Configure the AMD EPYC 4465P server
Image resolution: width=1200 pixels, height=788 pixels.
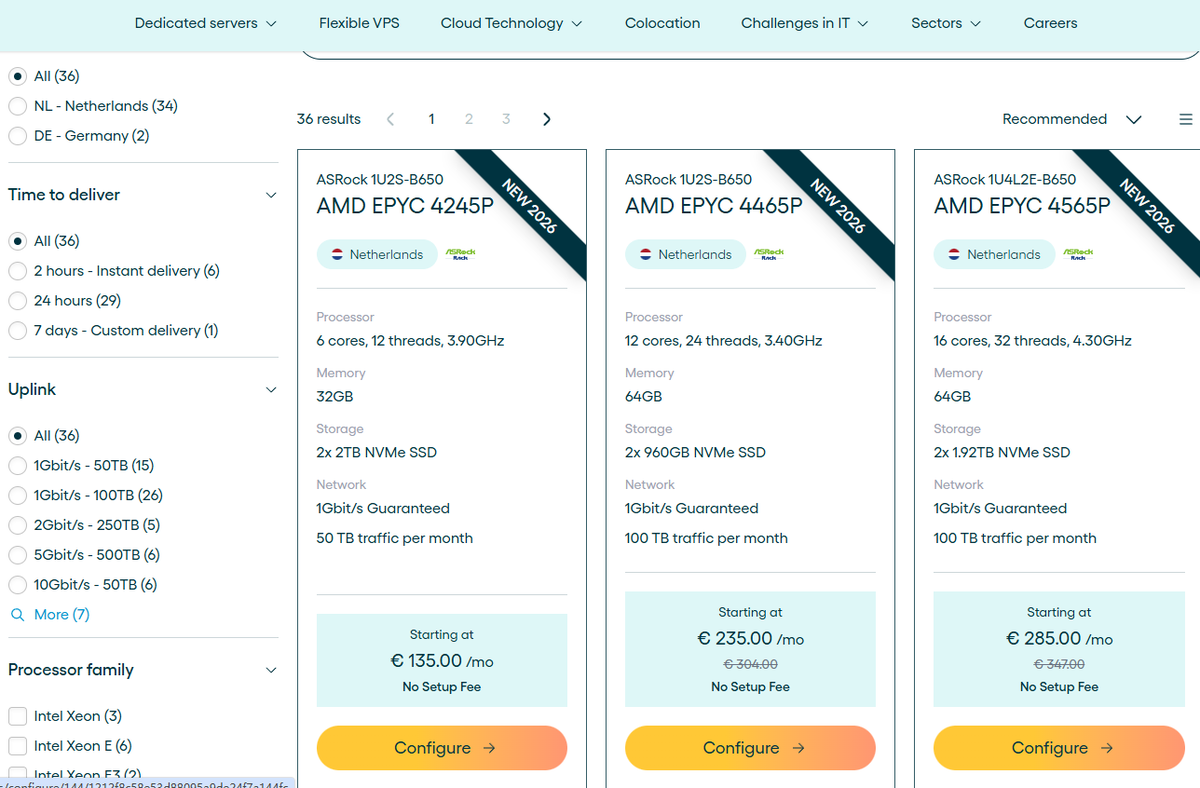751,748
